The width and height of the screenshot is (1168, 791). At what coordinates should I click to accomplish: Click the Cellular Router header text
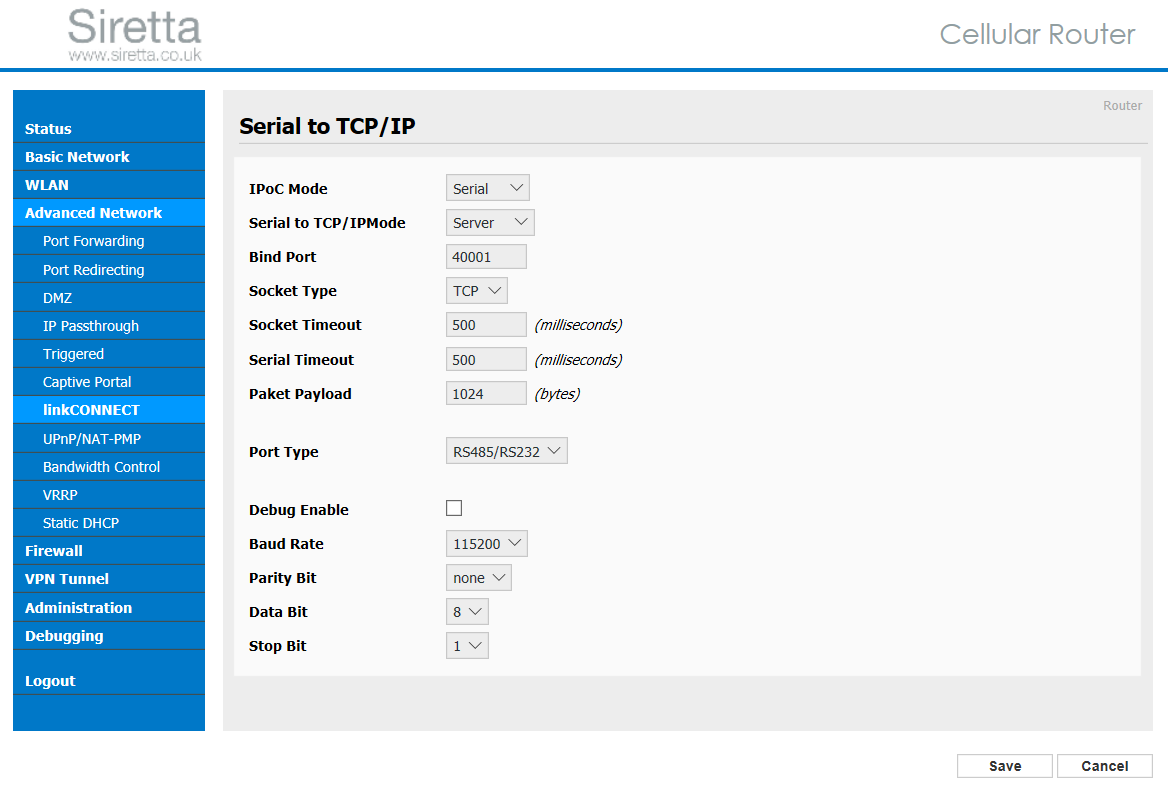click(x=1037, y=34)
